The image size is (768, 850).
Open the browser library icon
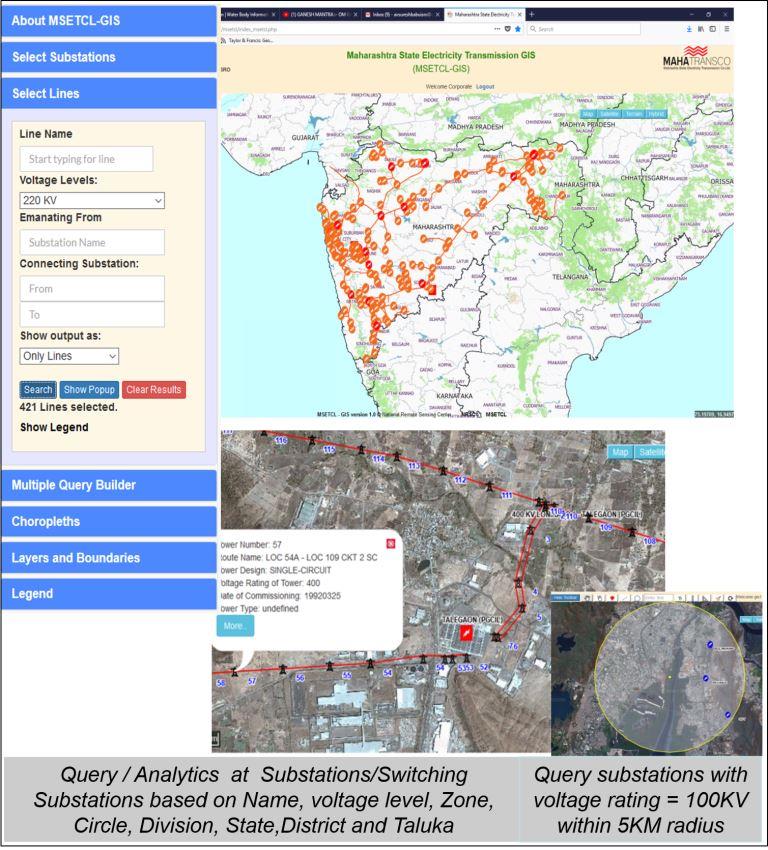[701, 29]
